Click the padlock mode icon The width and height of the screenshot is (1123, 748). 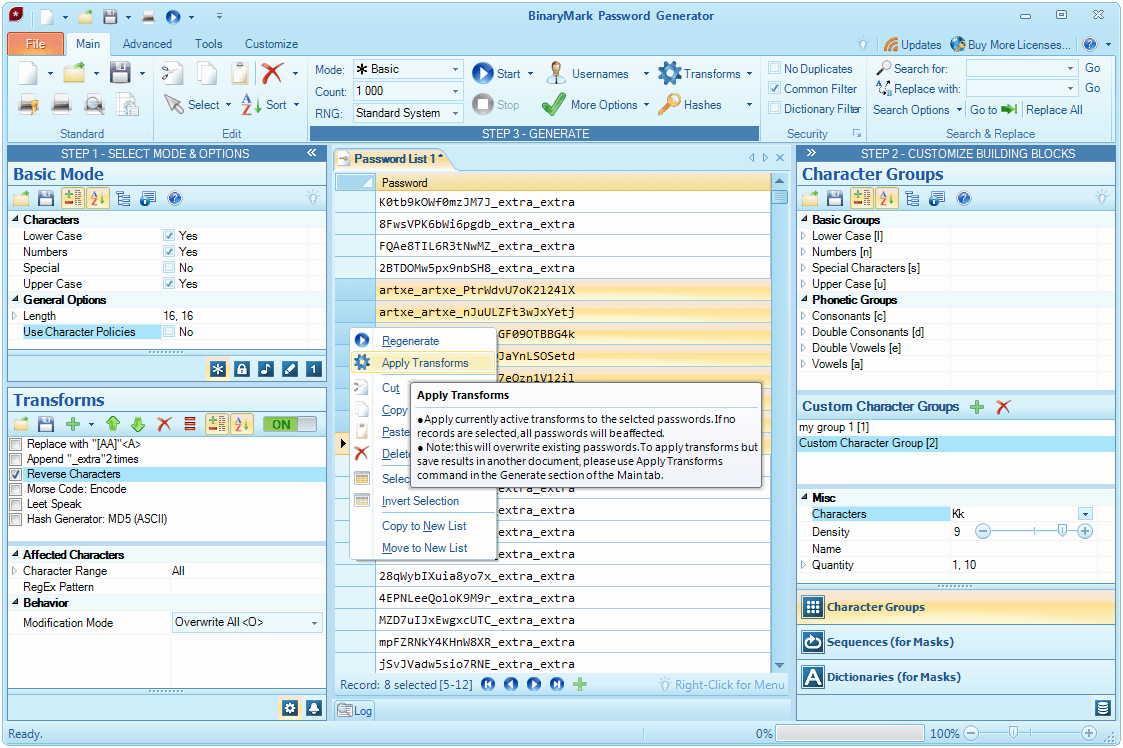(x=242, y=369)
